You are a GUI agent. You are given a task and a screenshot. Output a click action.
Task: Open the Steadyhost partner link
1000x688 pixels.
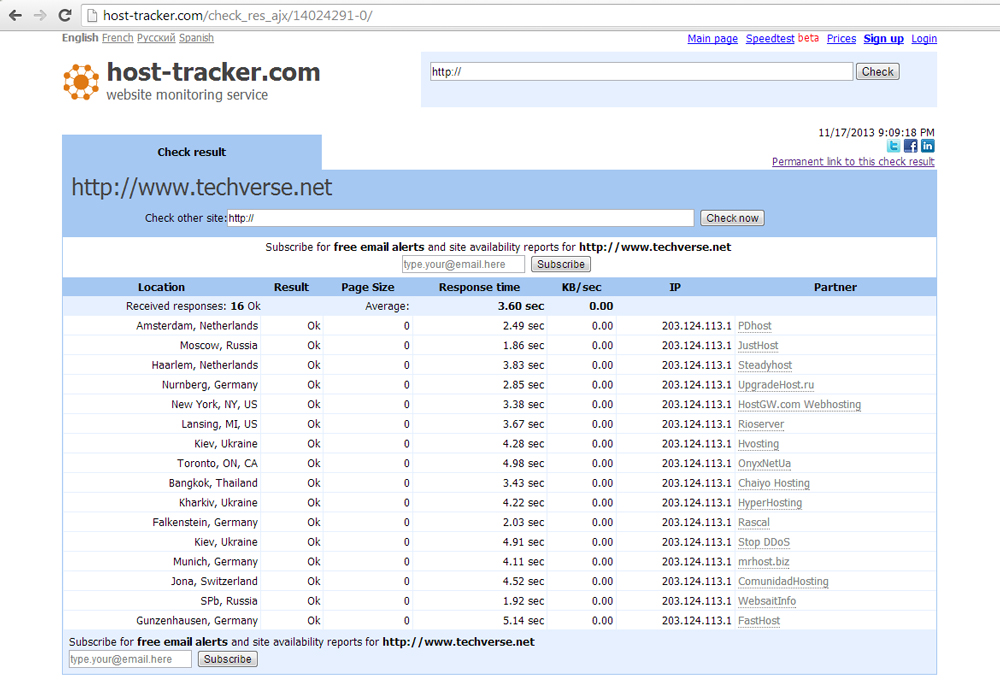[765, 365]
